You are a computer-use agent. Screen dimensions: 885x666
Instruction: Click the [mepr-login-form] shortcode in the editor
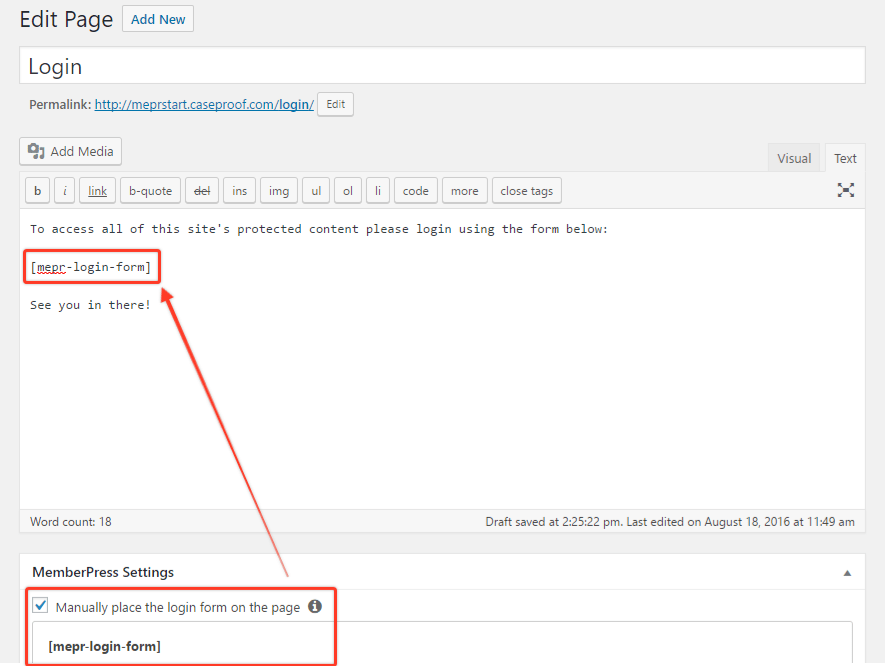pos(91,267)
